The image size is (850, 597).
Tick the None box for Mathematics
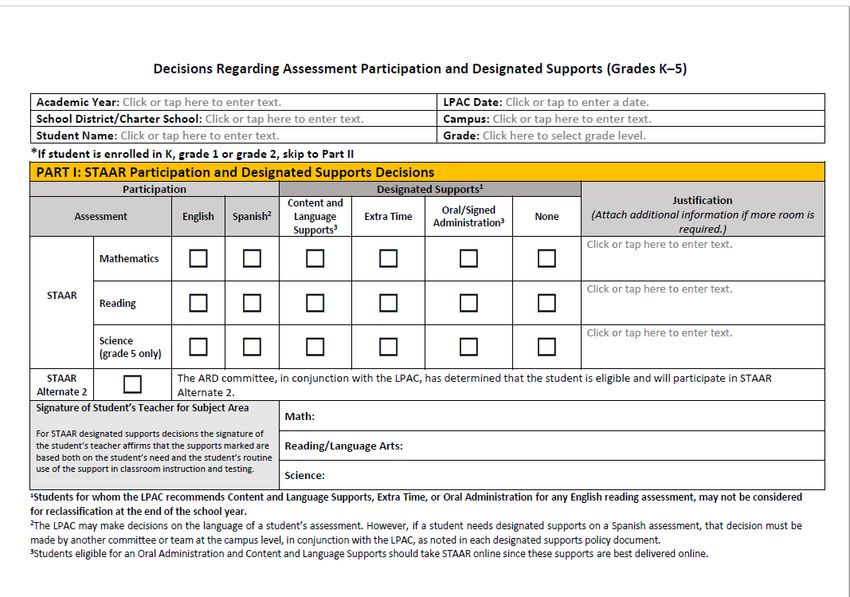point(546,258)
